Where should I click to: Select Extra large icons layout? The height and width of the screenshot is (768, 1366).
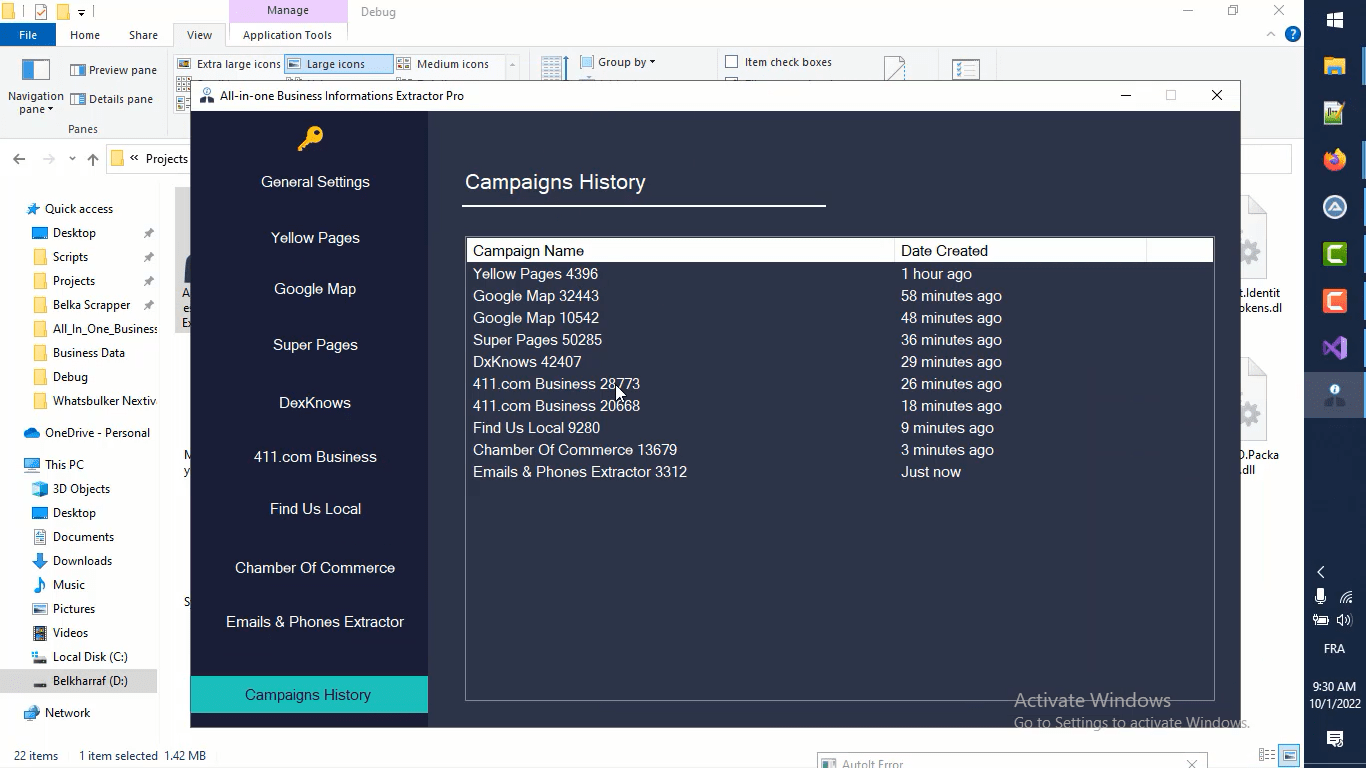click(x=229, y=64)
